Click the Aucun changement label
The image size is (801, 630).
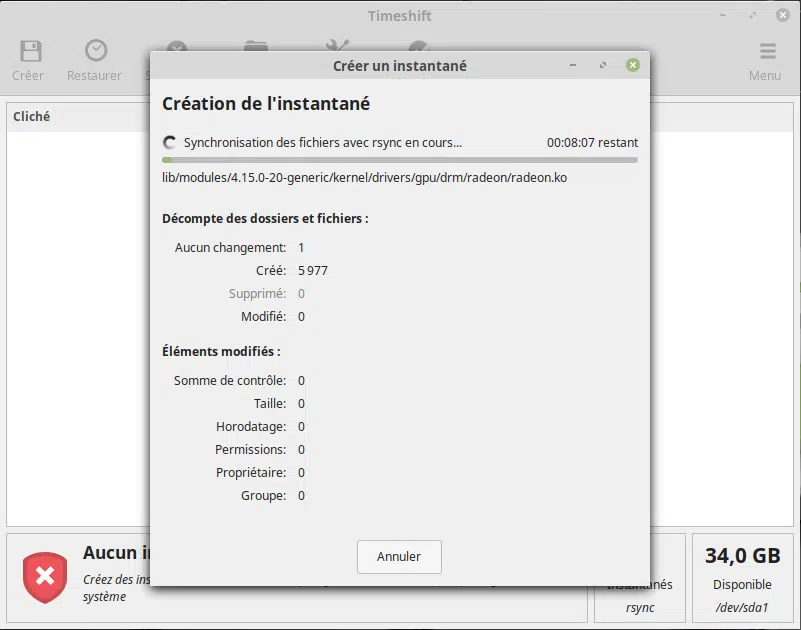click(230, 248)
